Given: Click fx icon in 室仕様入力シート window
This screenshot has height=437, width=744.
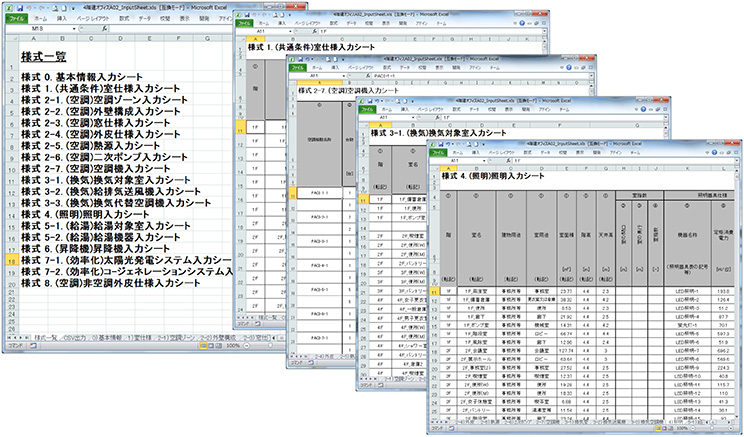Looking at the screenshot, I should [x=315, y=31].
